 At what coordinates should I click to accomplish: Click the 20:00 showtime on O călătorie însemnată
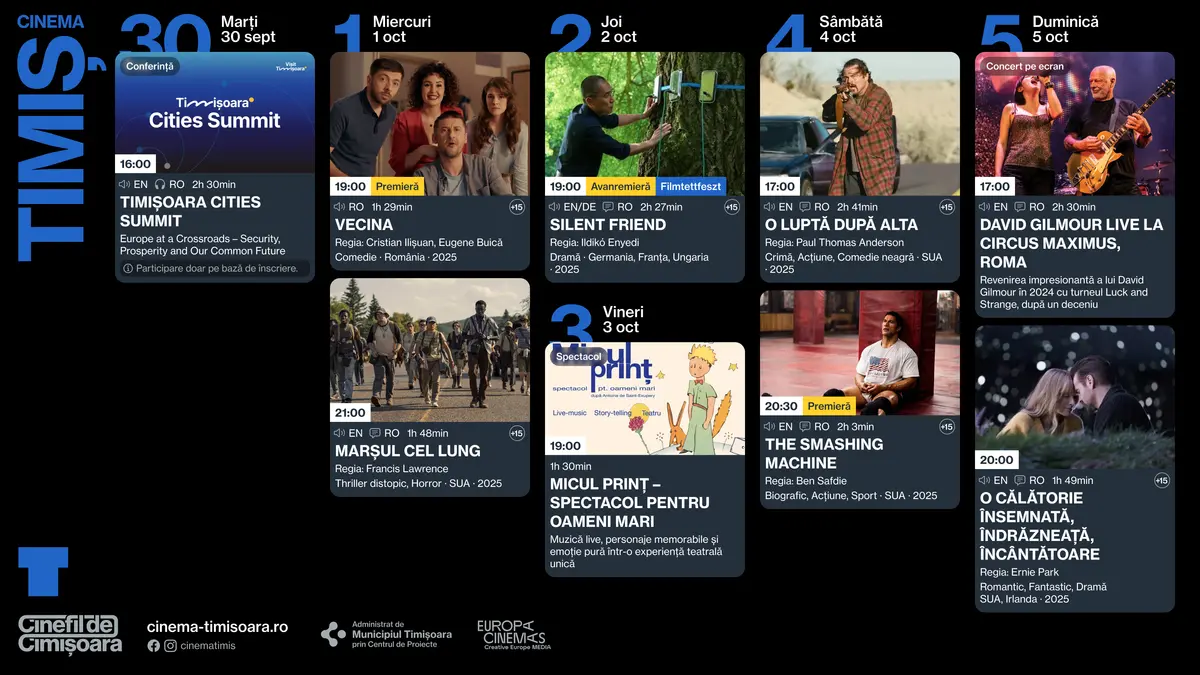point(996,460)
